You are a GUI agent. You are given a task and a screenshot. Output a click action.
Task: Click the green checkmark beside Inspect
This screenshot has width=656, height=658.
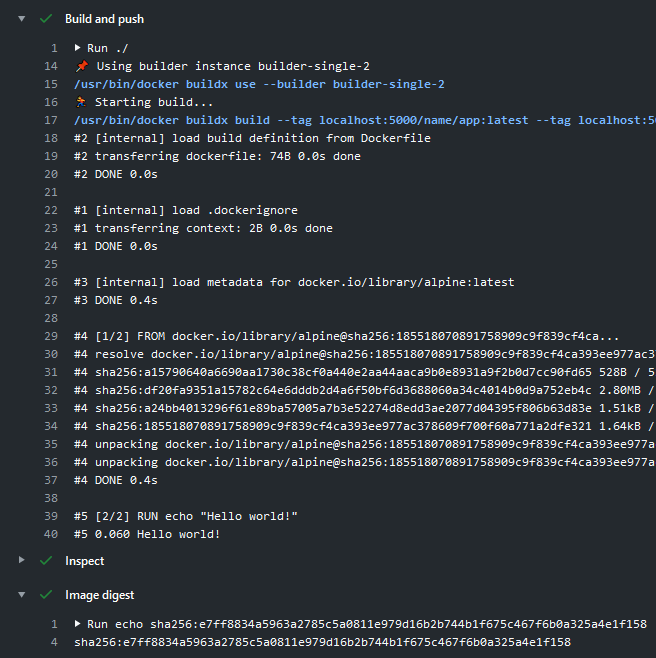click(46, 561)
